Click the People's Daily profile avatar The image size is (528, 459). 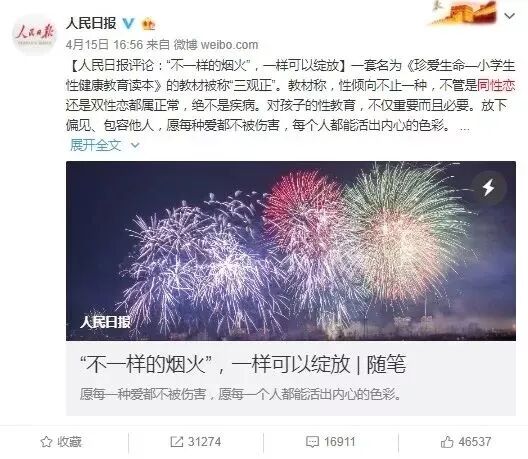34,35
